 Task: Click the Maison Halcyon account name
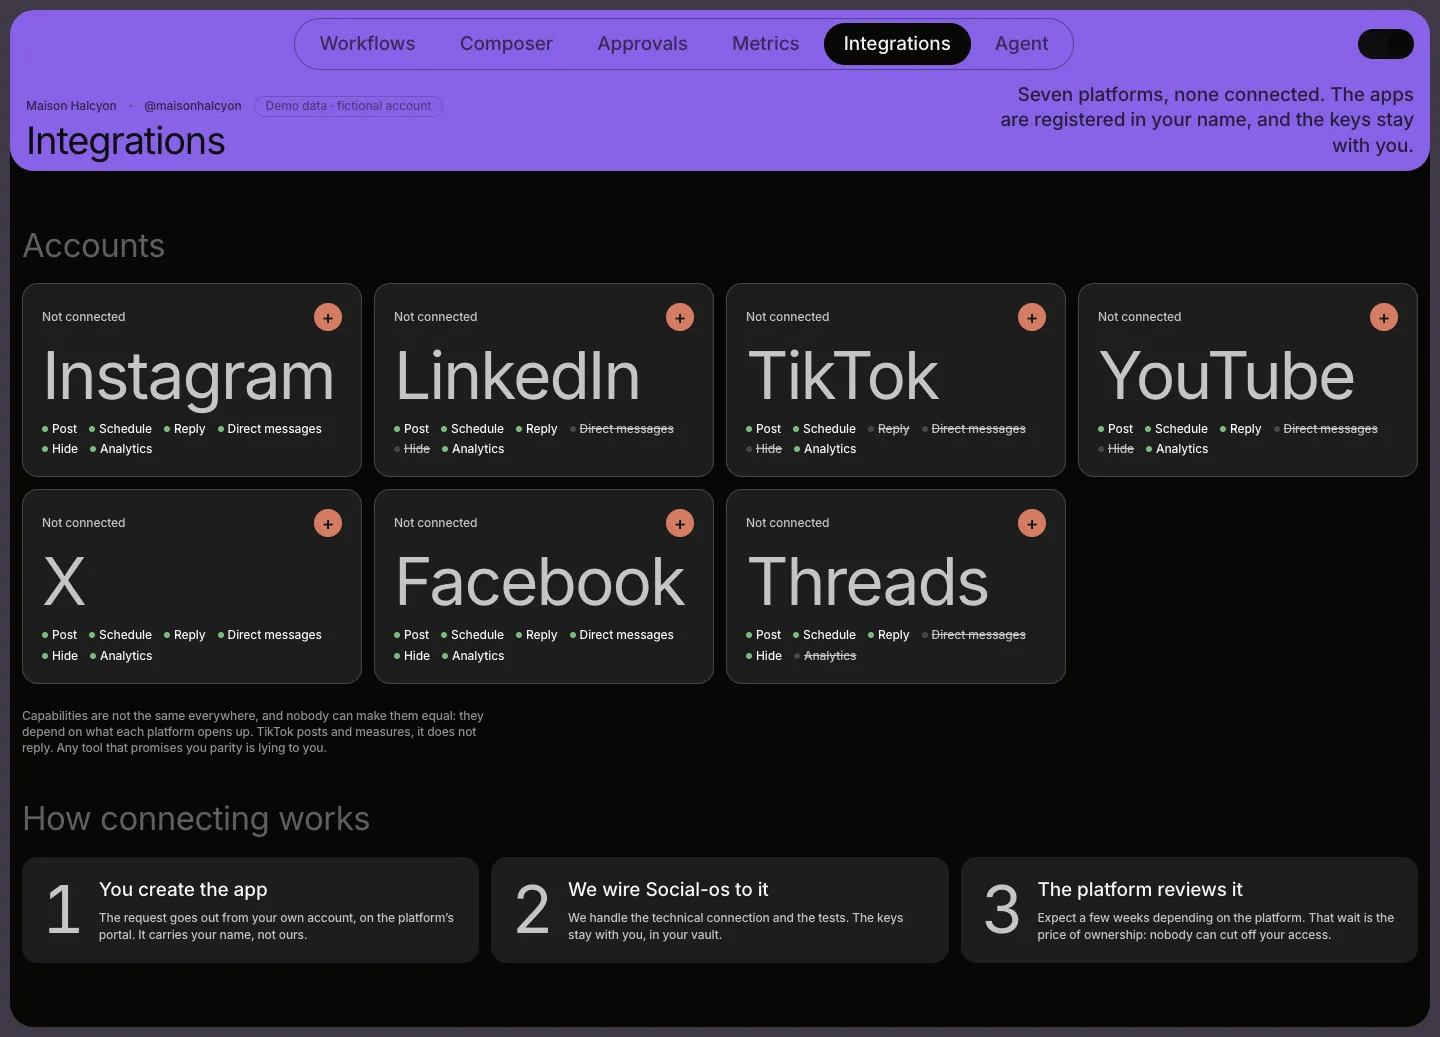[x=71, y=106]
